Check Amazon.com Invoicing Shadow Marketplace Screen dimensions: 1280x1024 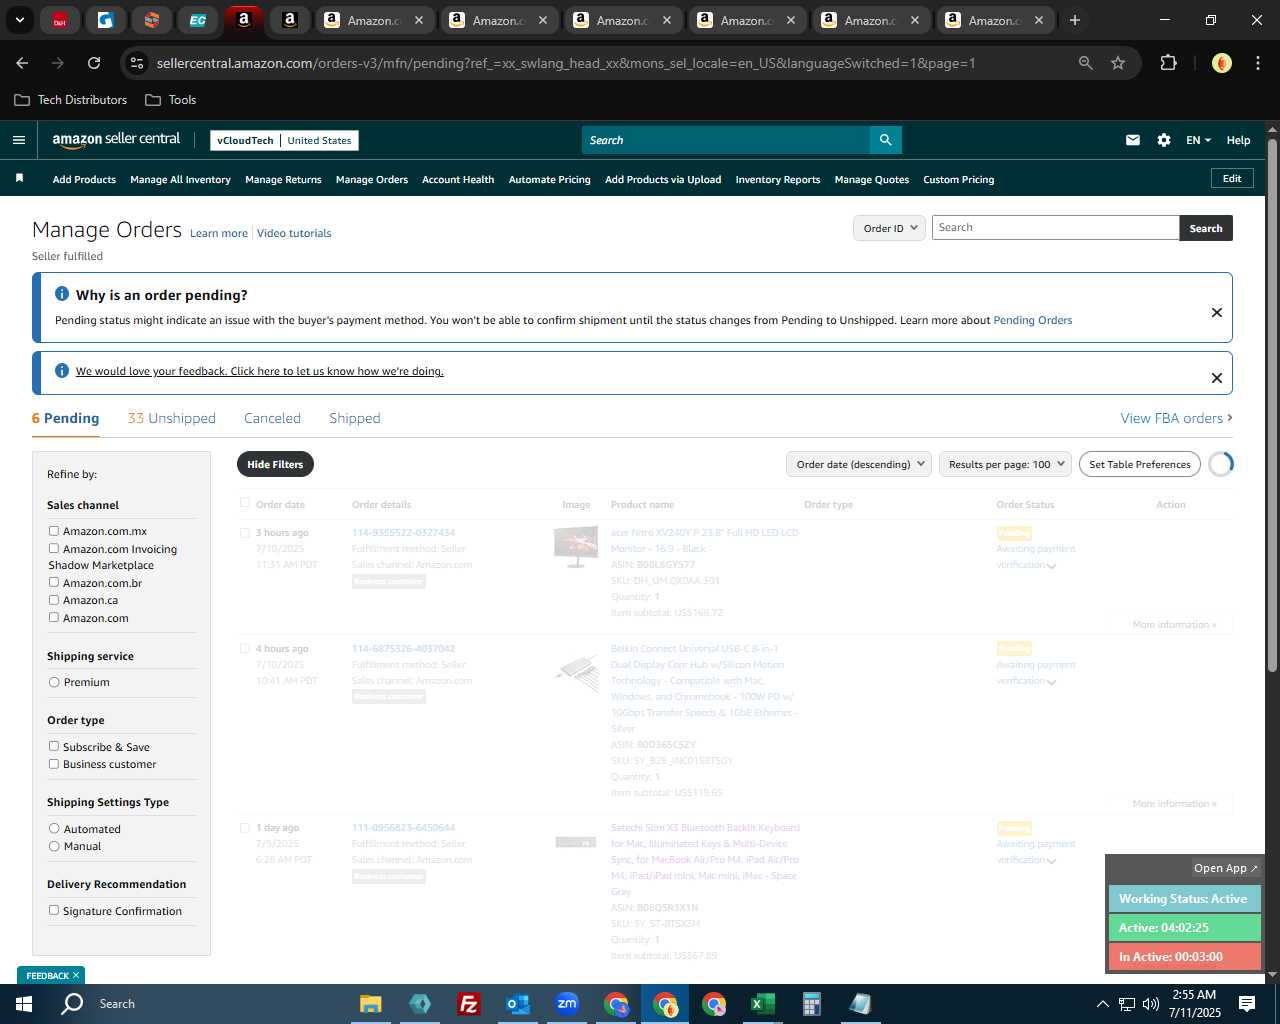[54, 548]
